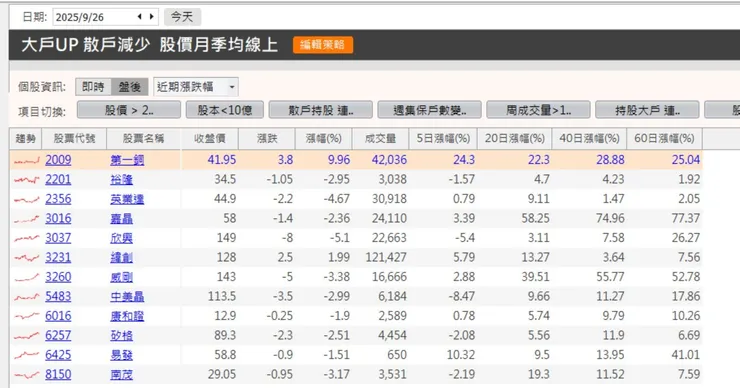740x388 pixels.
Task: Open stock code link 6016
Action: pos(58,316)
